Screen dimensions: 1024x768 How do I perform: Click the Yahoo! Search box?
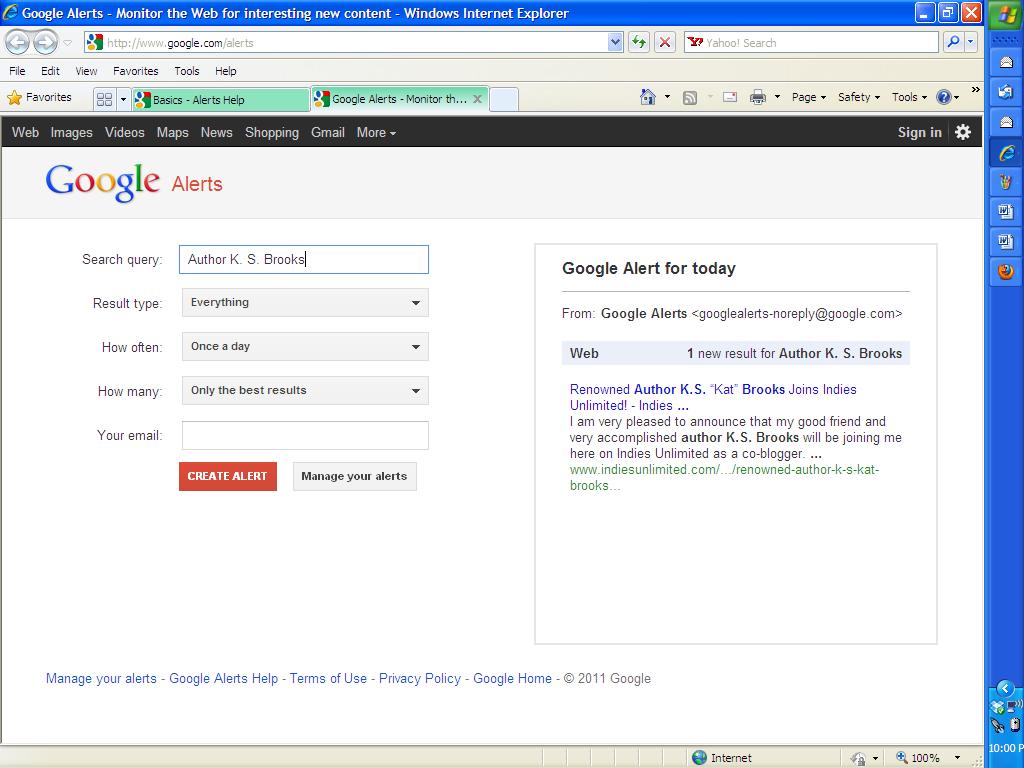coord(811,42)
